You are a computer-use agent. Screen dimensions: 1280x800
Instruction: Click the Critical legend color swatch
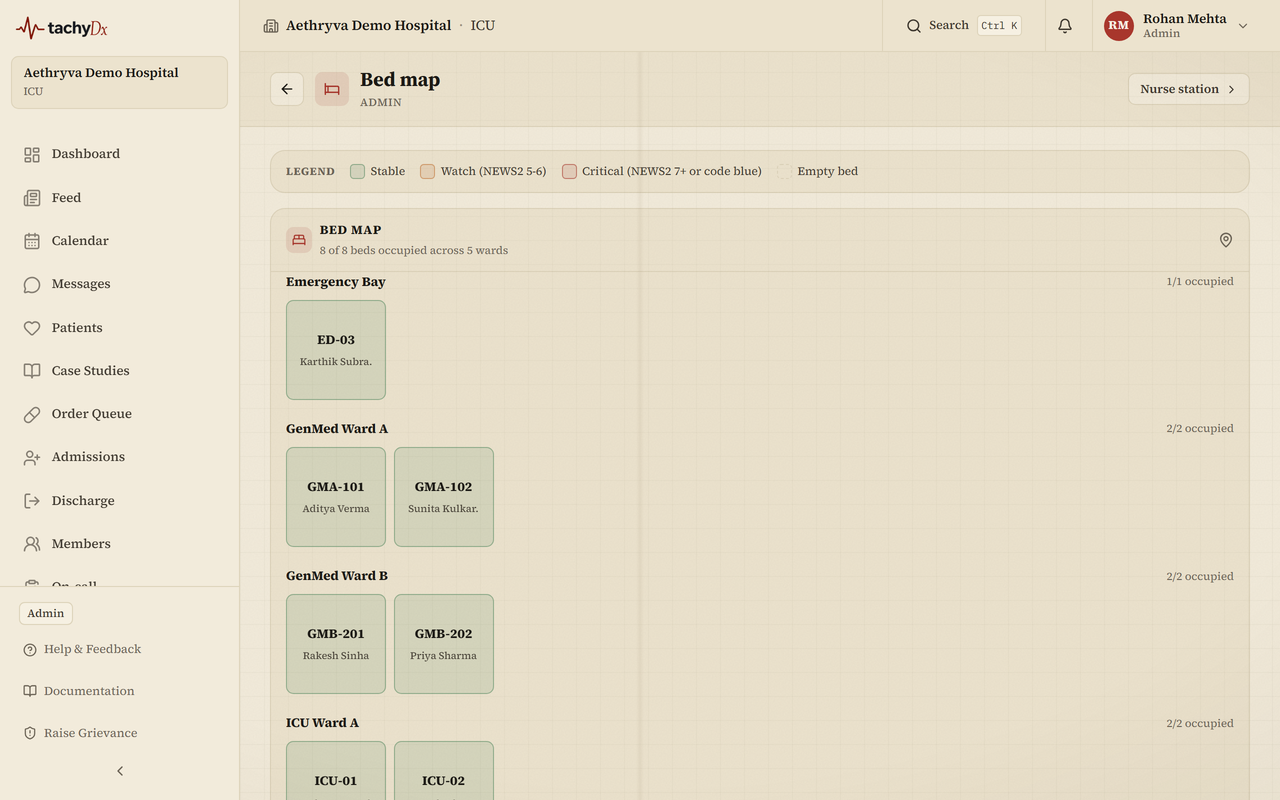pos(569,172)
